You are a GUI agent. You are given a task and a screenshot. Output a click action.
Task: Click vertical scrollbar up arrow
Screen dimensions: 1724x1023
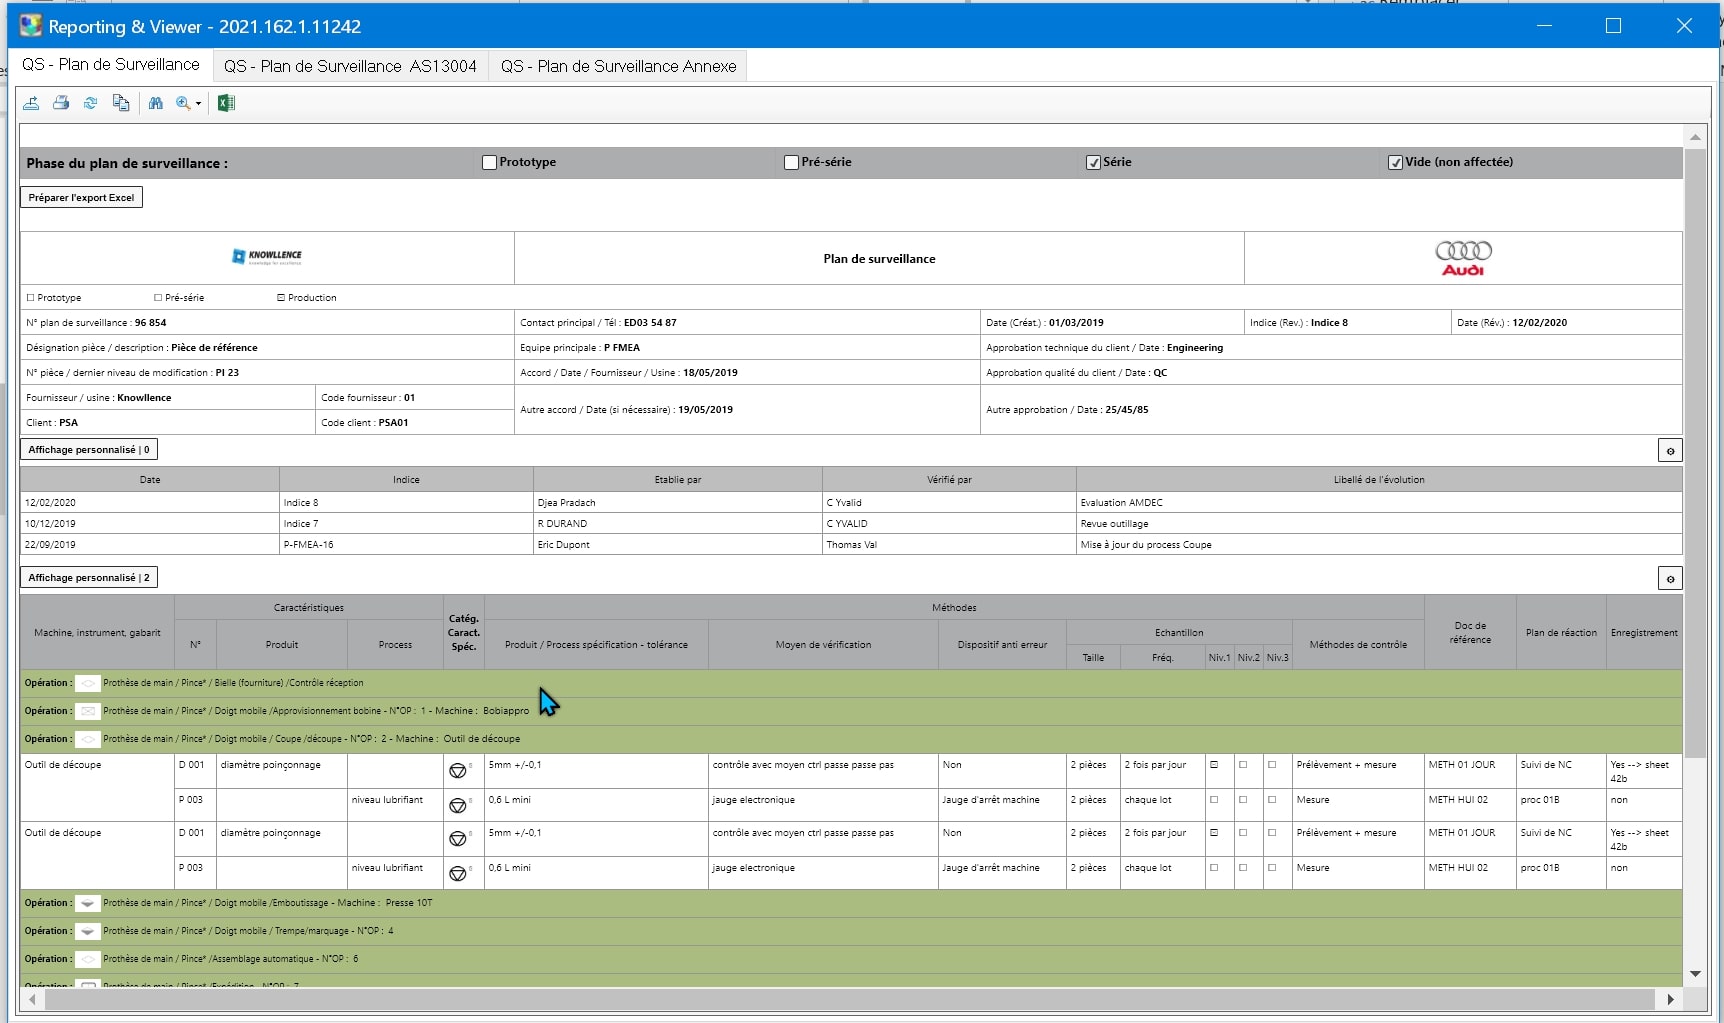point(1695,137)
